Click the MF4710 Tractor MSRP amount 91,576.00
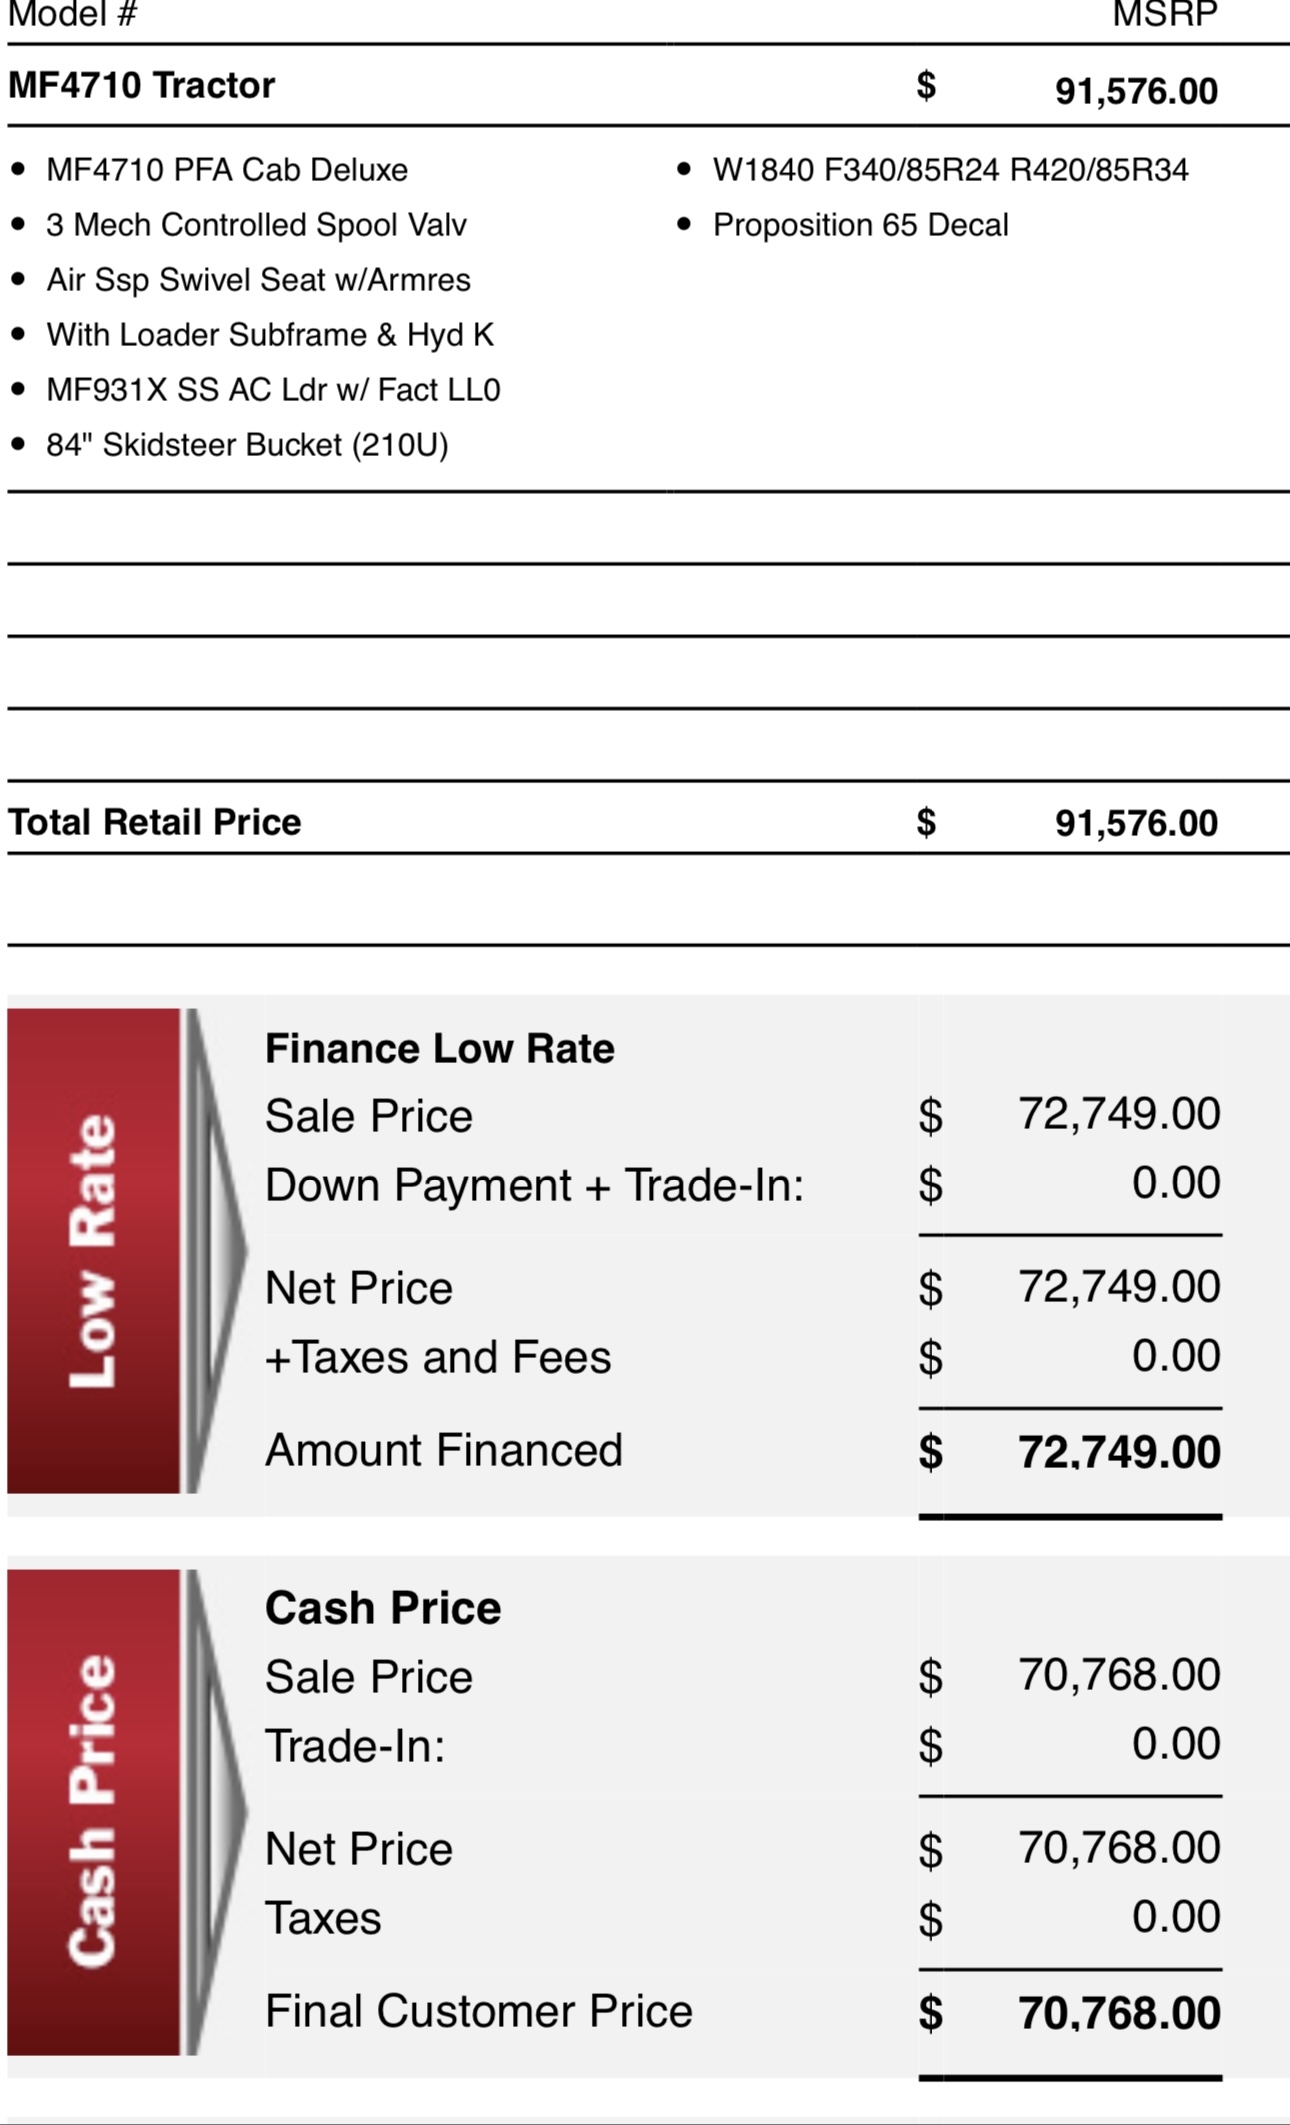Viewport: 1290px width, 2125px height. pos(1136,91)
